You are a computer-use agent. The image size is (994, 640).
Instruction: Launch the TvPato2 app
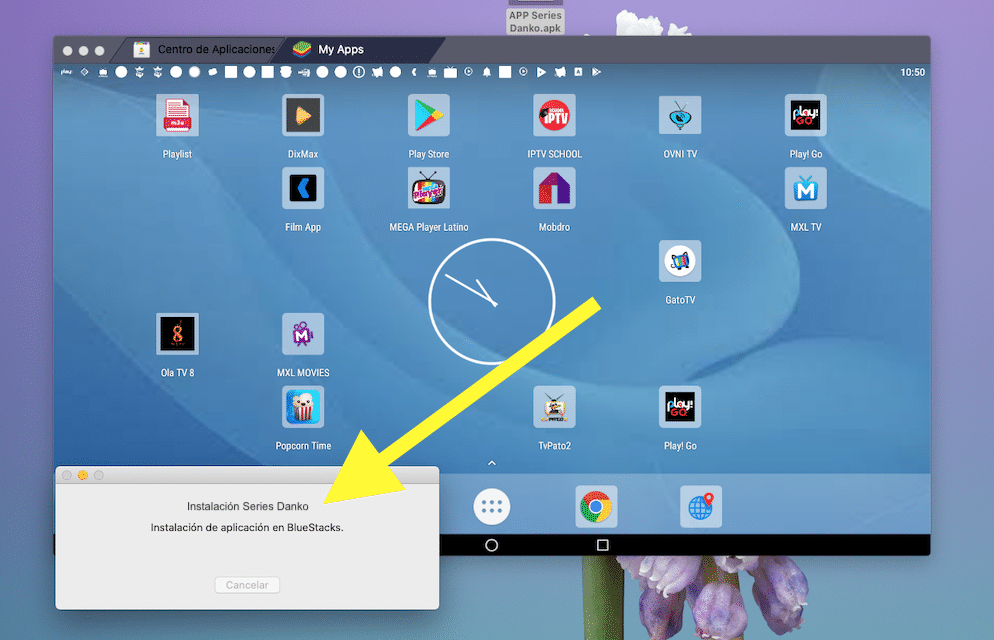click(x=554, y=408)
